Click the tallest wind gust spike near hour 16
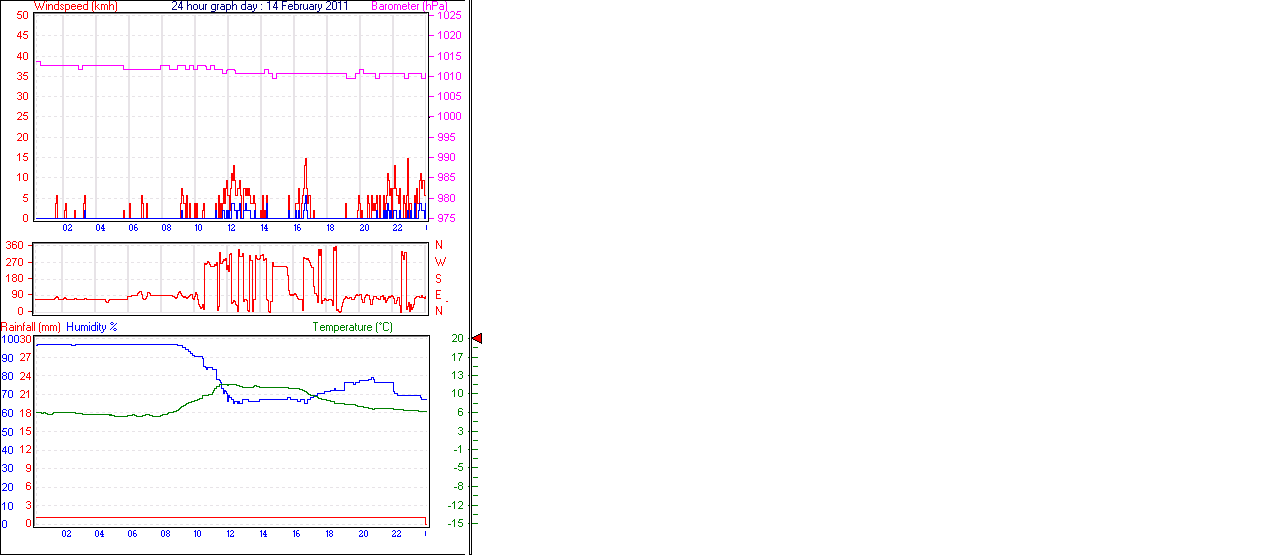The image size is (1272, 555). 306,160
